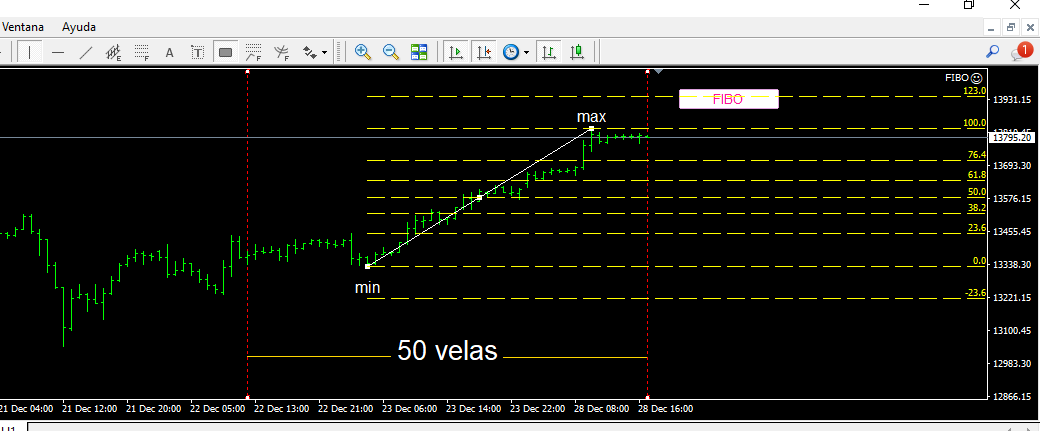Image resolution: width=1040 pixels, height=431 pixels.
Task: Select the Fibonacci retracement tool
Action: [141, 52]
